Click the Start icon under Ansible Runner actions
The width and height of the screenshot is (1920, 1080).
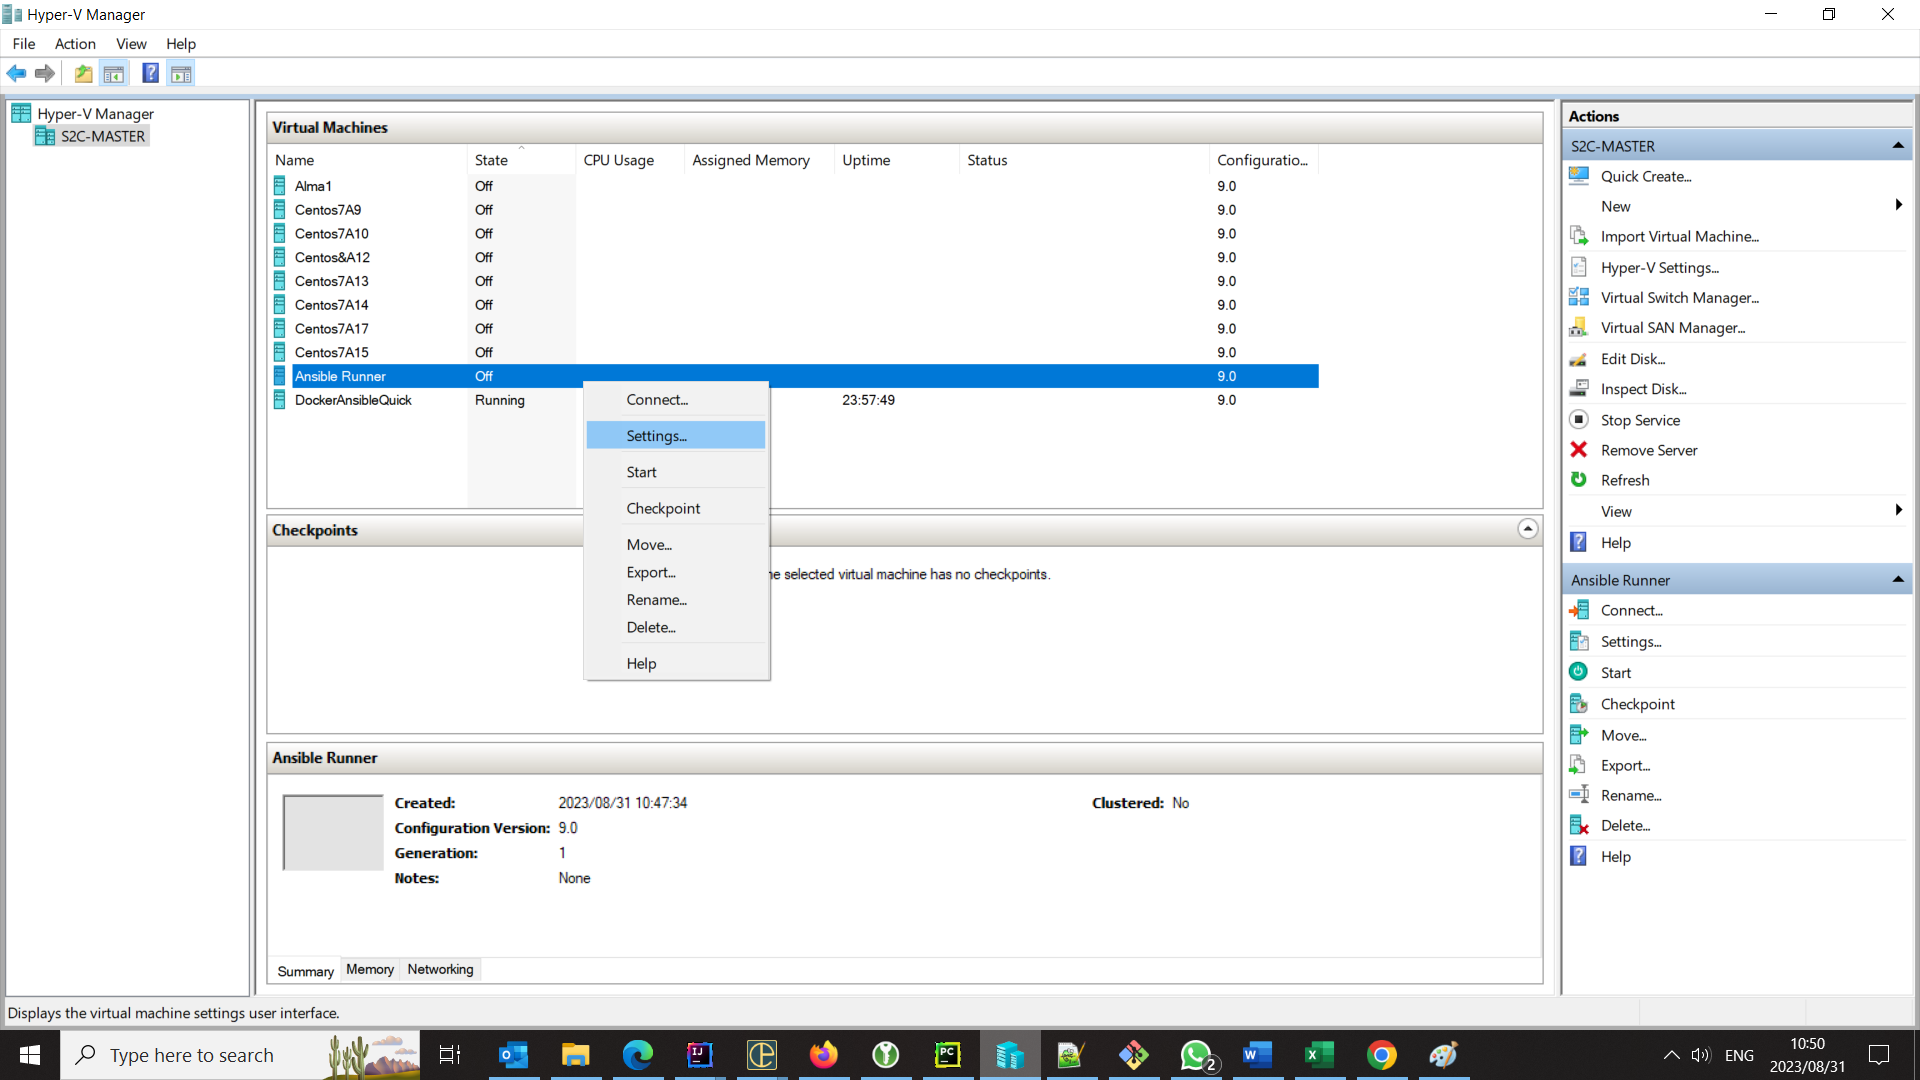pyautogui.click(x=1579, y=672)
